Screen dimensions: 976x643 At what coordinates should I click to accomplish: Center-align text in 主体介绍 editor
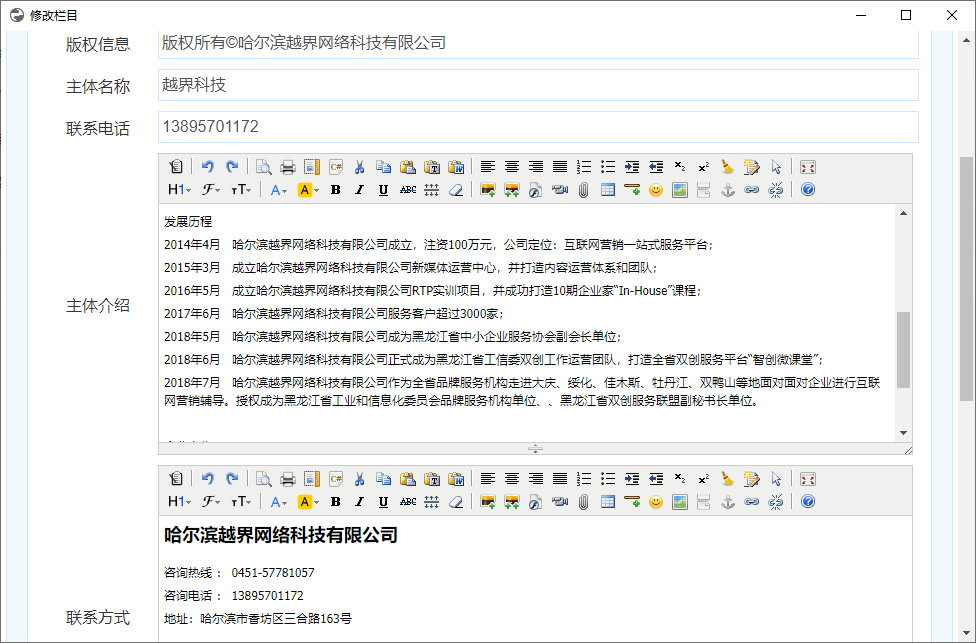click(x=512, y=167)
